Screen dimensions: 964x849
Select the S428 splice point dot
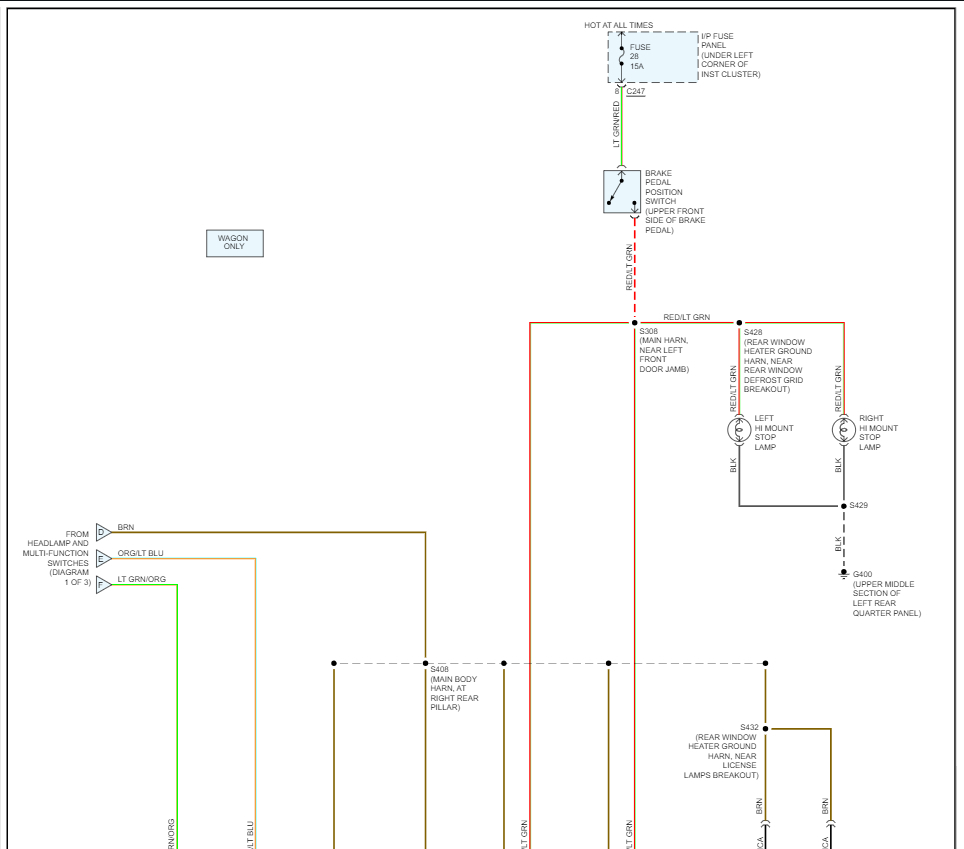[740, 323]
